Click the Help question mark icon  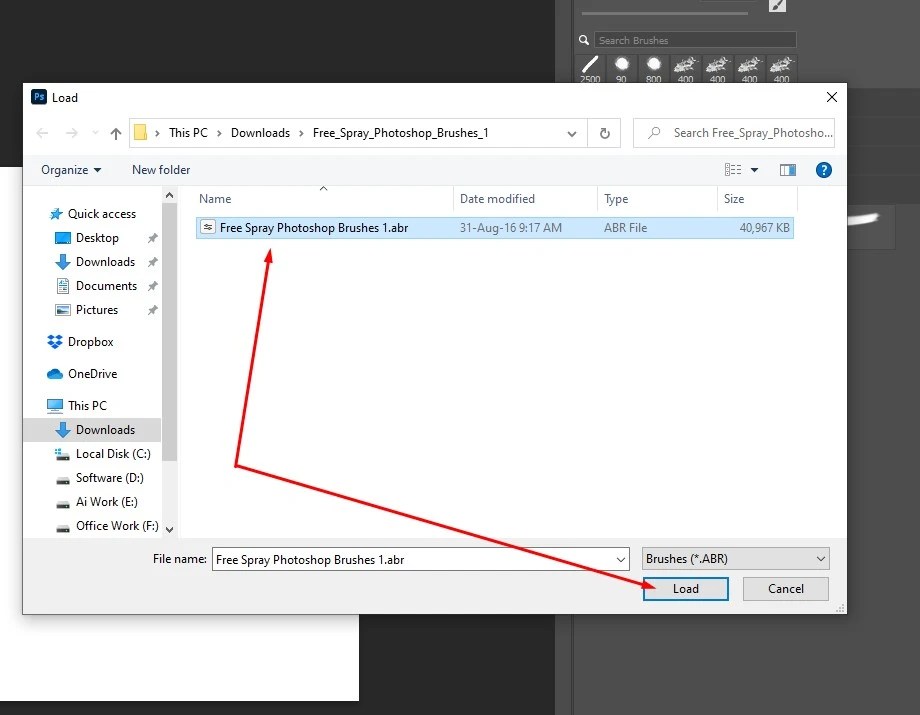pyautogui.click(x=823, y=170)
